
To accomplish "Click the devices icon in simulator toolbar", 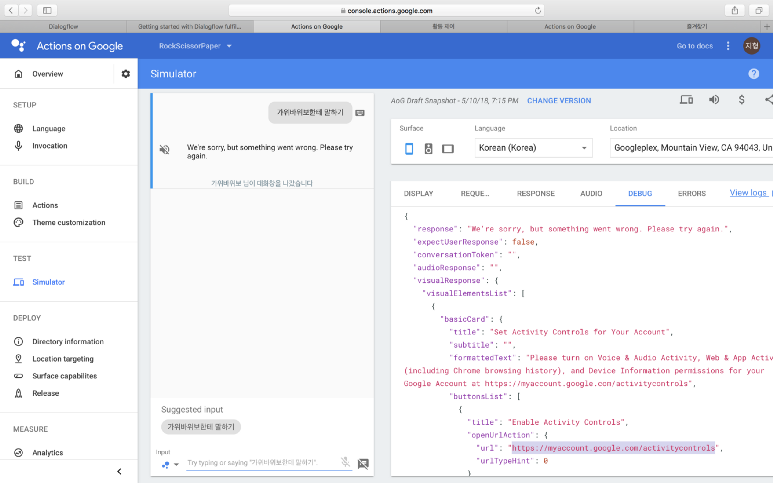I will pyautogui.click(x=686, y=100).
